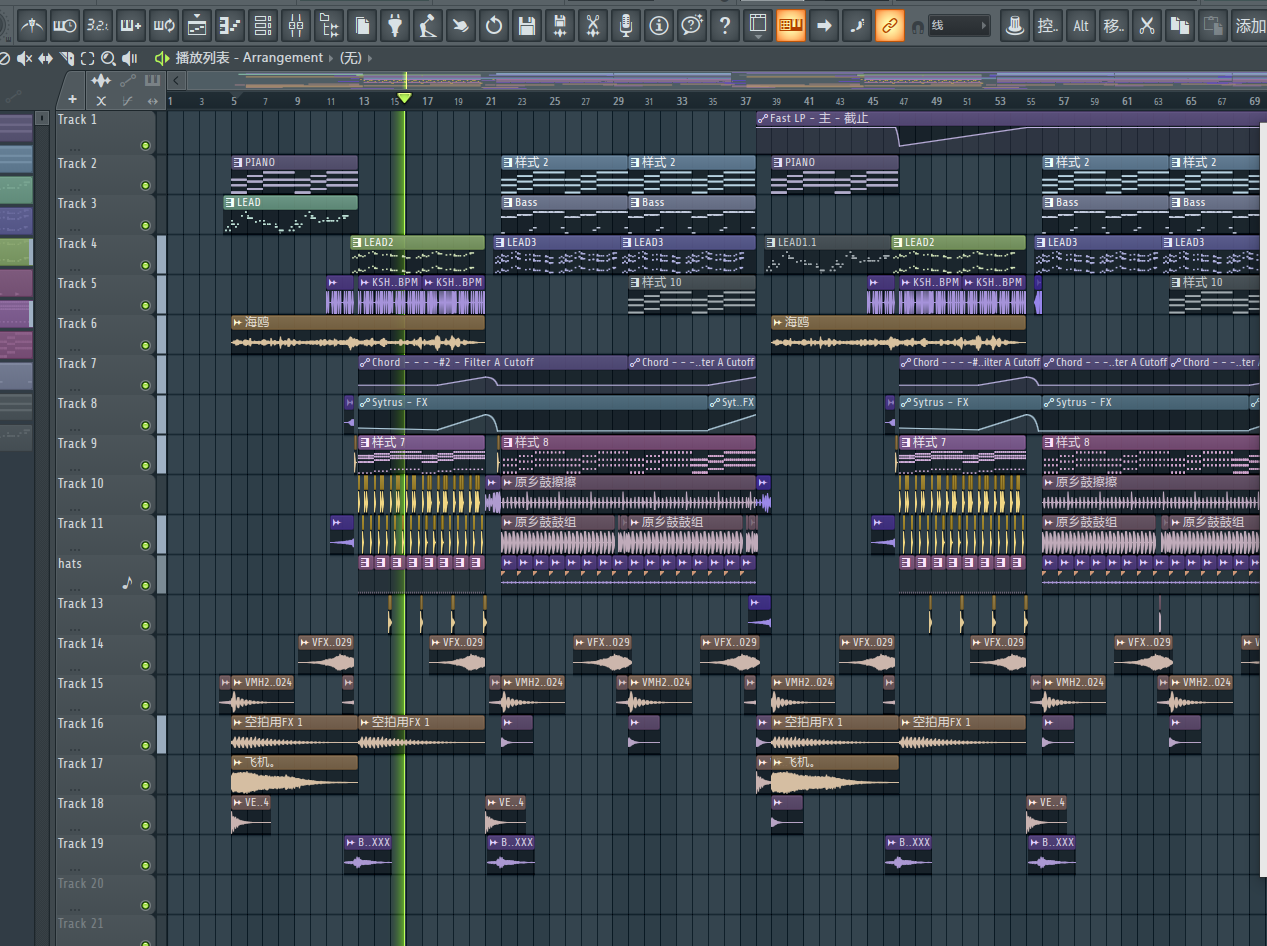Click the circular undo history icon
The height and width of the screenshot is (946, 1267).
pos(494,26)
